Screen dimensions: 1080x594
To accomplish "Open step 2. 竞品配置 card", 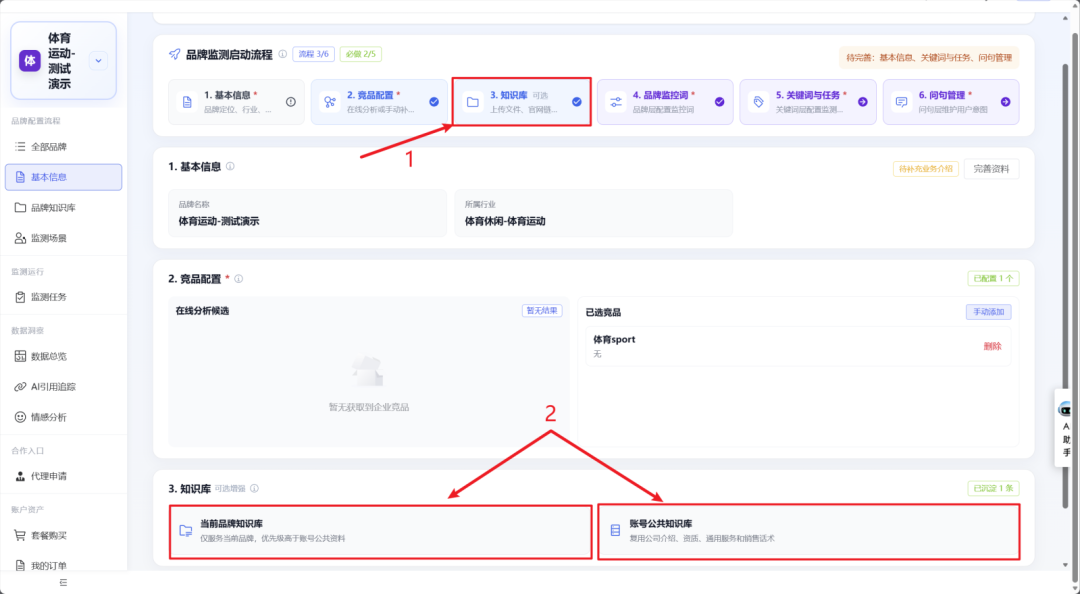I will tap(379, 101).
